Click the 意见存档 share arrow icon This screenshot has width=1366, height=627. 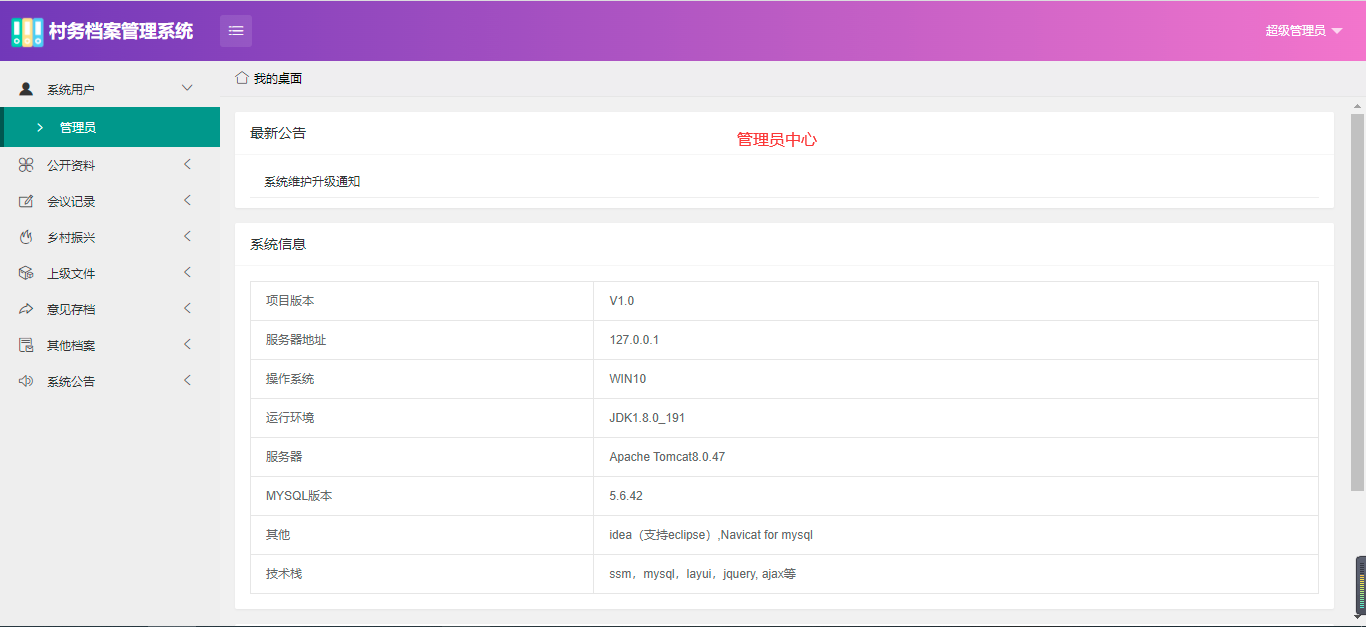coord(26,309)
